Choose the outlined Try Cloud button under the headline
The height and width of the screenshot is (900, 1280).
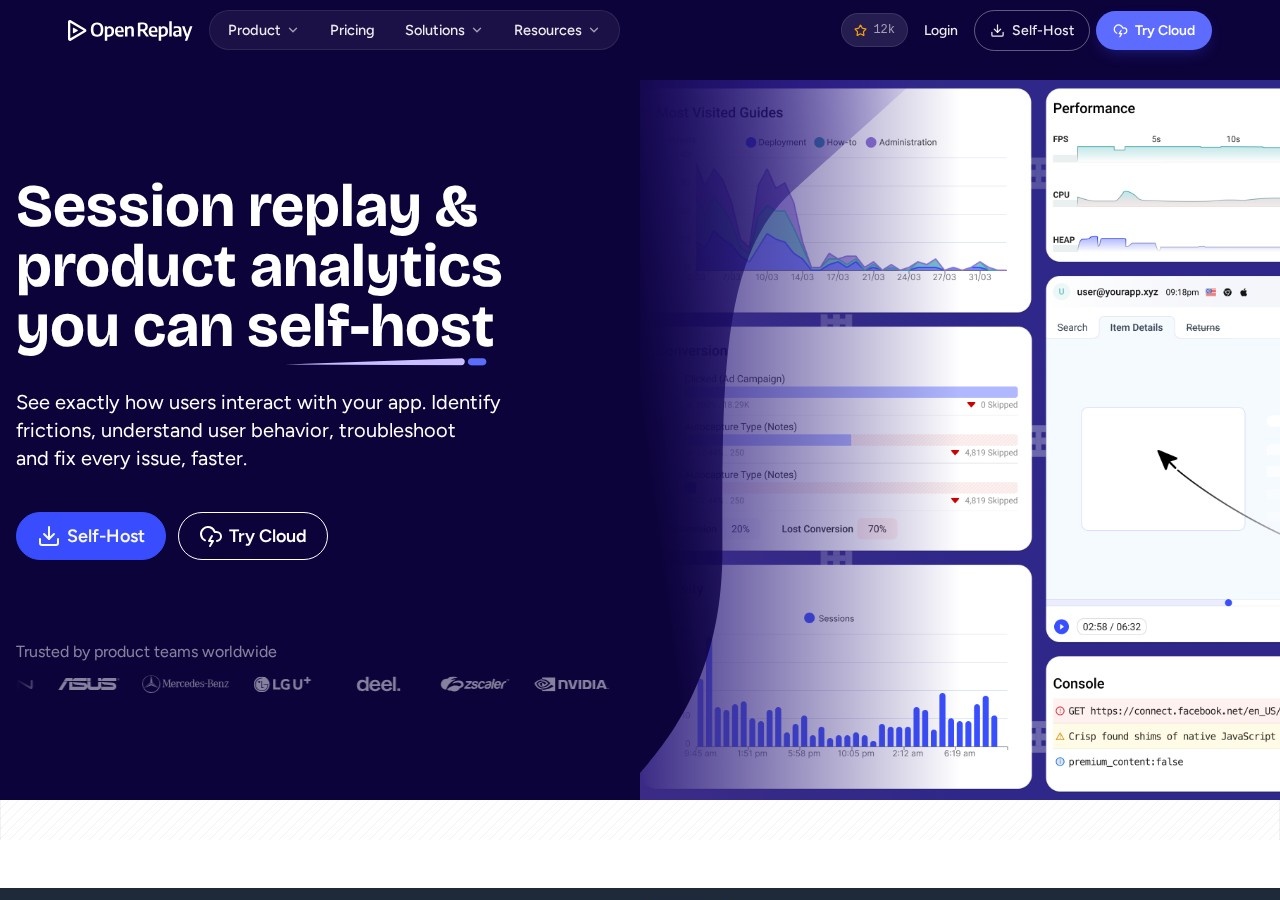pos(253,536)
